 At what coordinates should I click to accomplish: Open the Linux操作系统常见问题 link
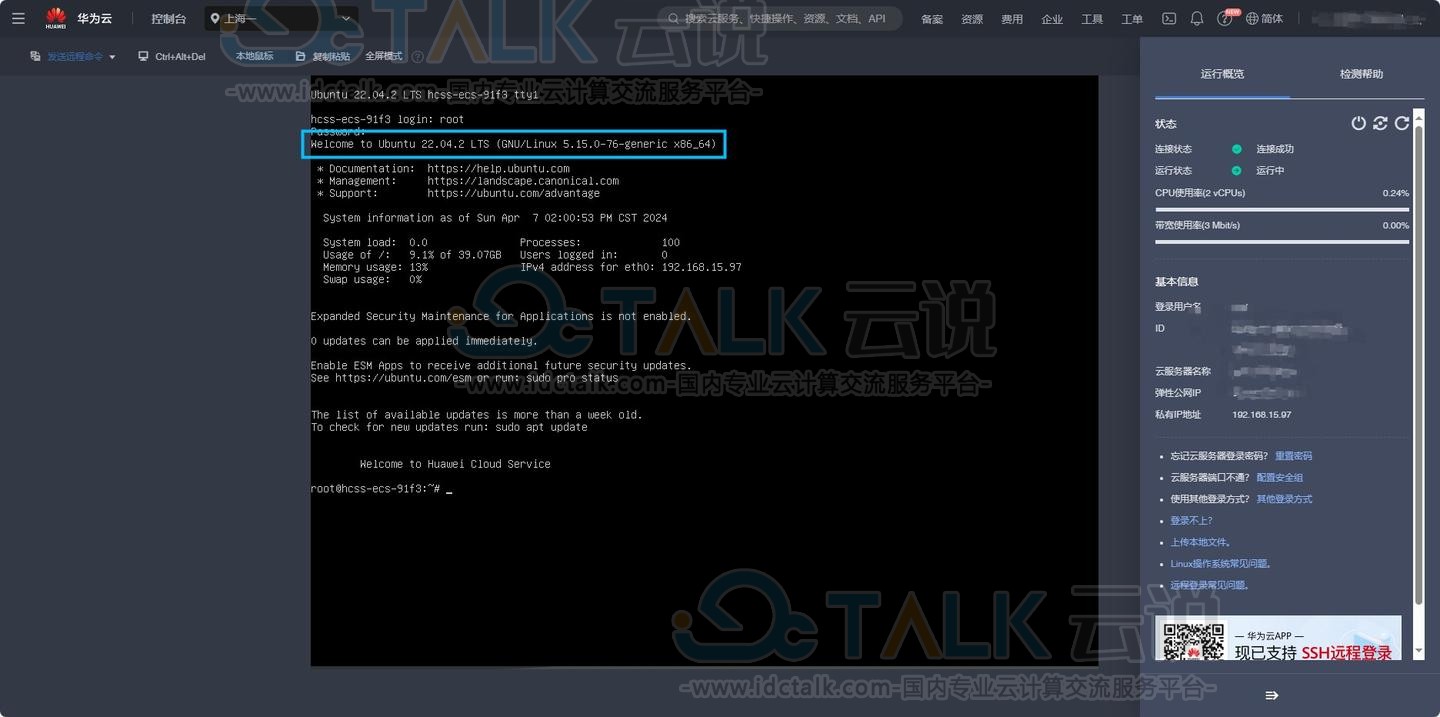(x=1220, y=564)
